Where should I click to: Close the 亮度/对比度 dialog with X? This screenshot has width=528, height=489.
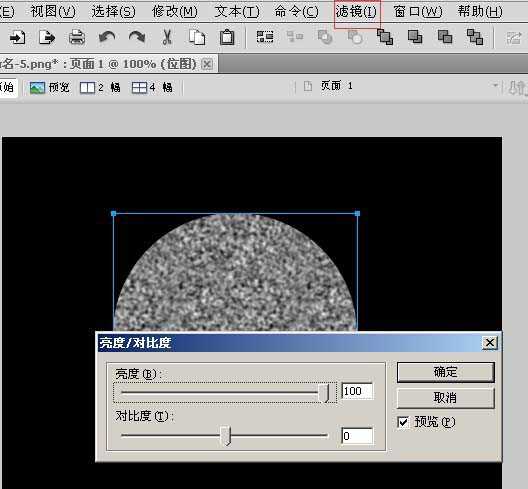(490, 343)
